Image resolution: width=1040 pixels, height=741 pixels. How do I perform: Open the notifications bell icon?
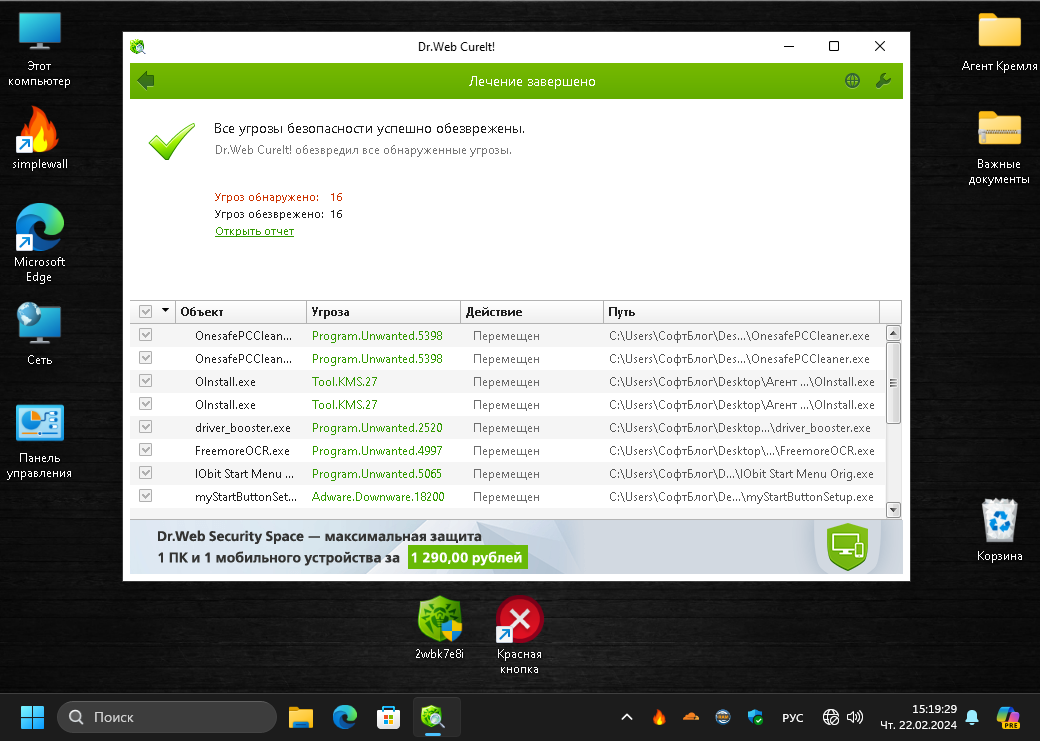972,717
